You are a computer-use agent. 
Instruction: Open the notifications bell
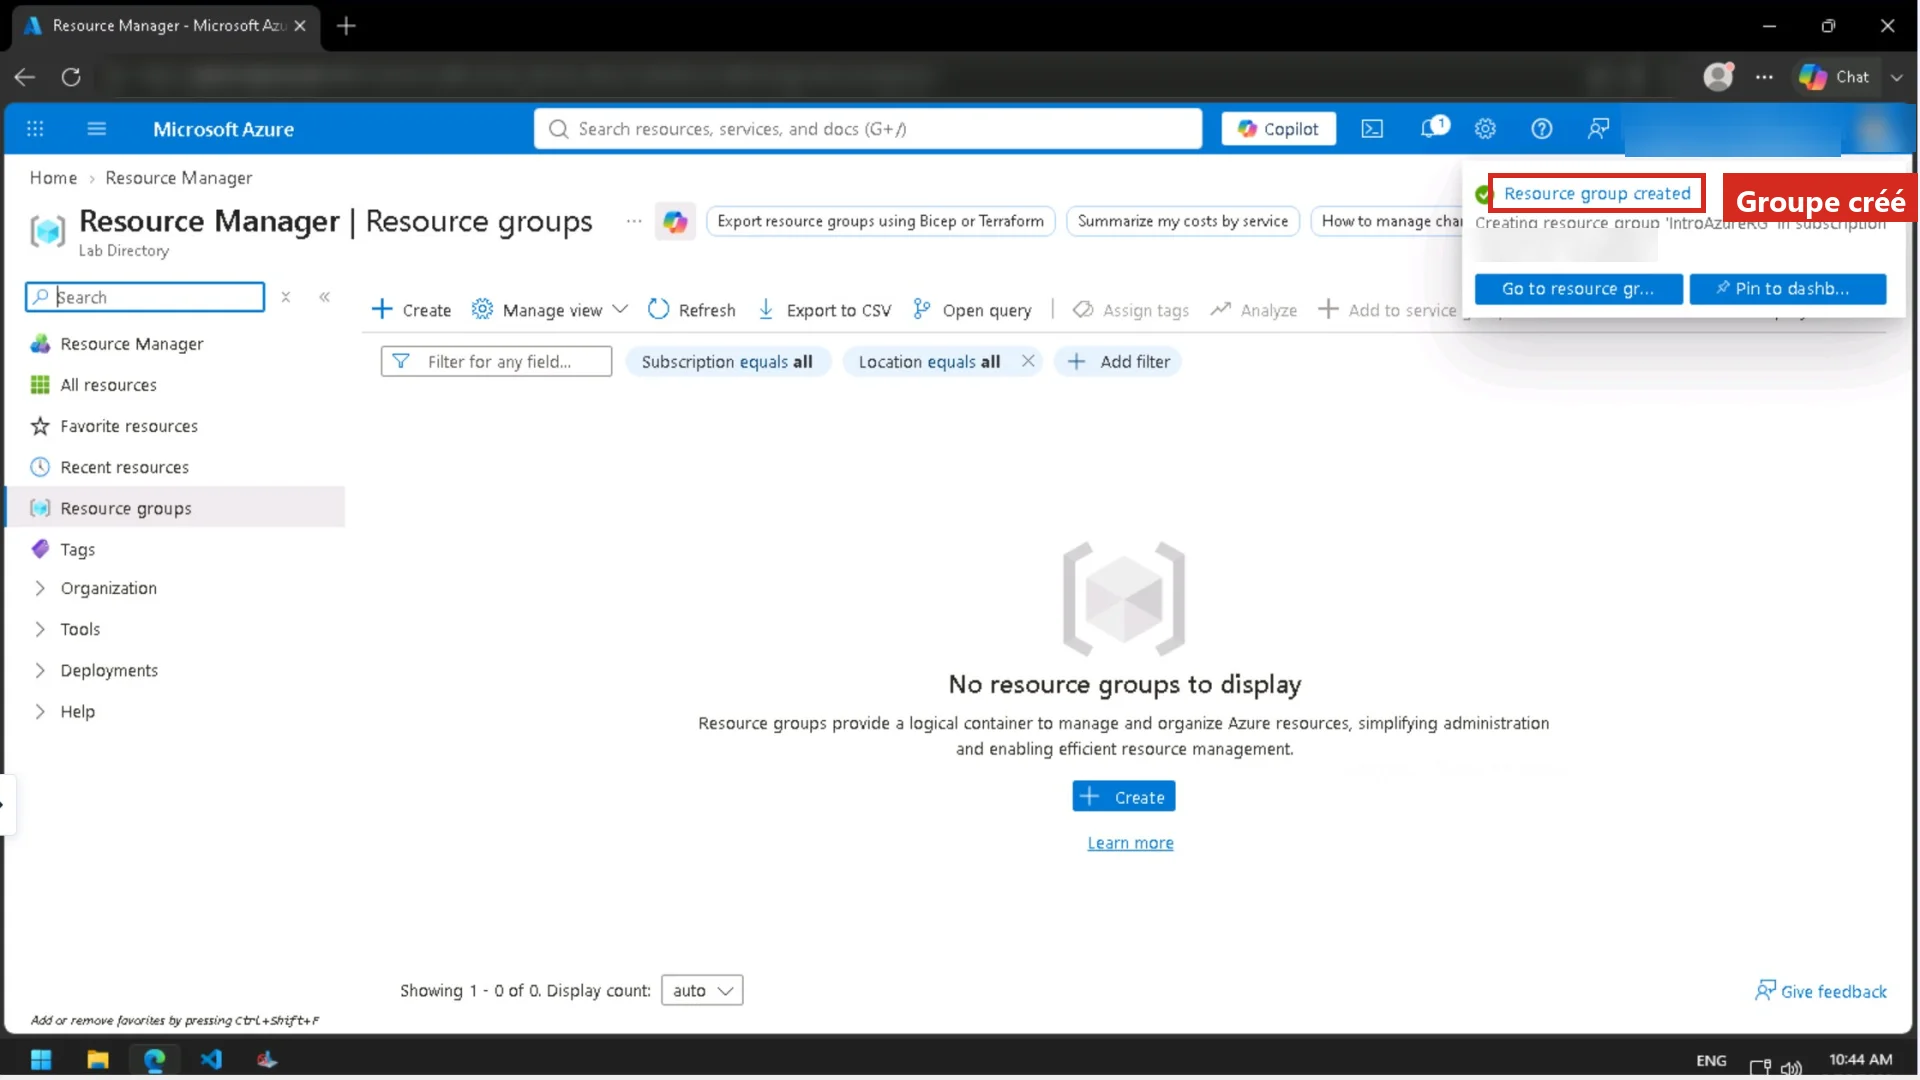(x=1433, y=128)
